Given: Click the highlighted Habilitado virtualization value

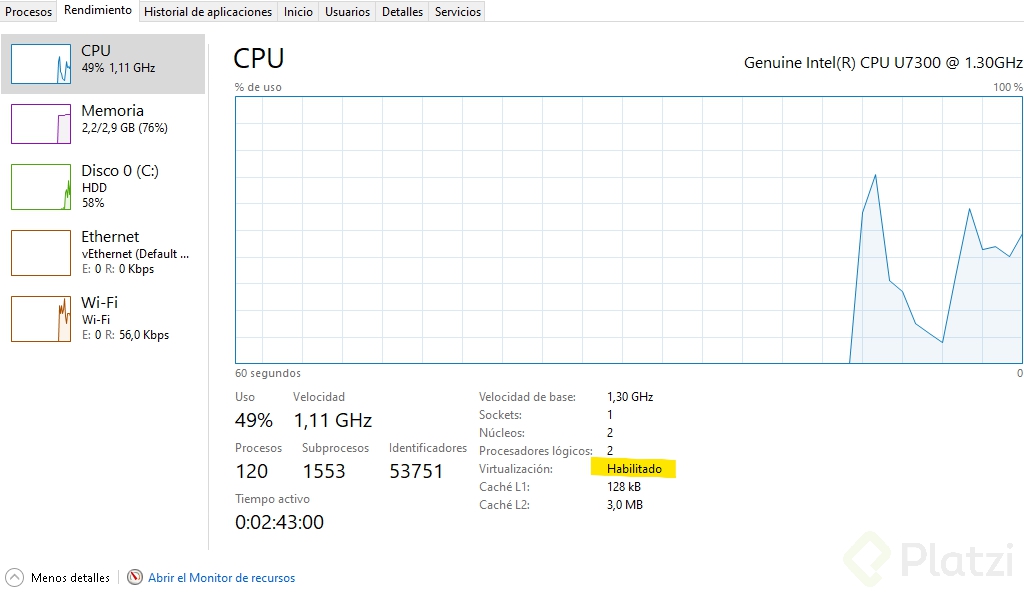Looking at the screenshot, I should (634, 469).
